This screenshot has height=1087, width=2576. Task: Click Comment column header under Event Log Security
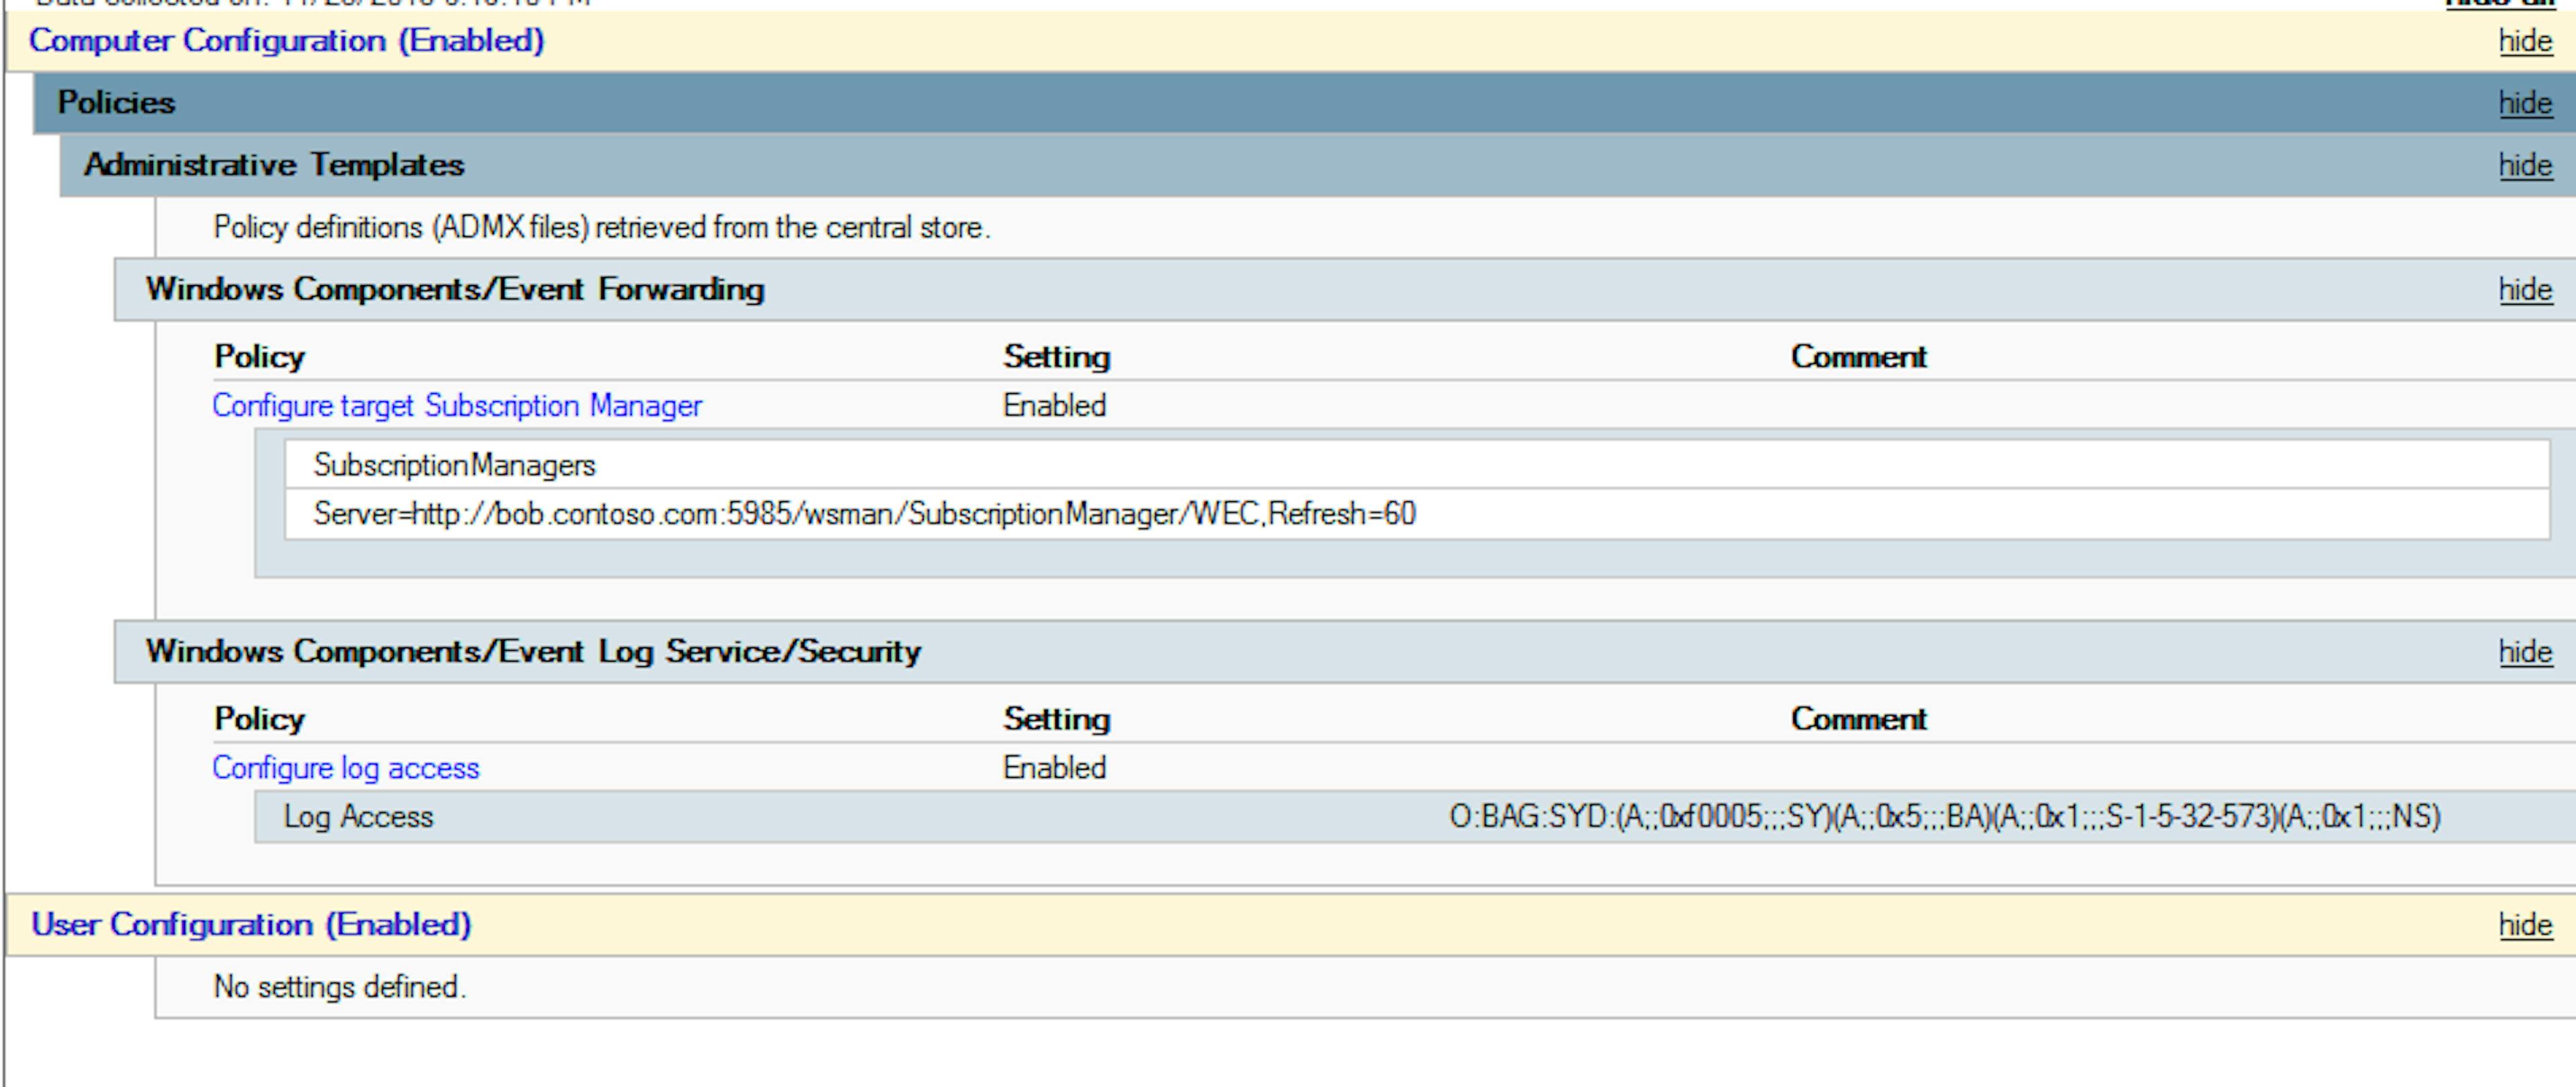point(1857,719)
